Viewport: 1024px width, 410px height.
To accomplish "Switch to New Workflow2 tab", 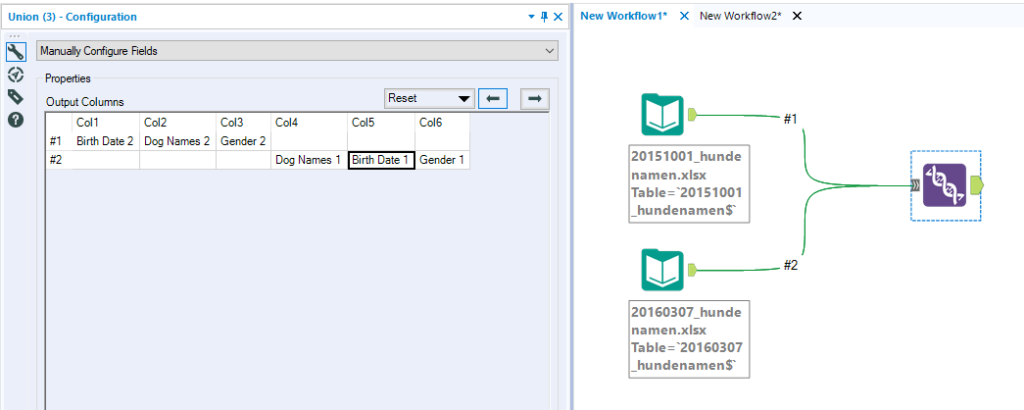I will pyautogui.click(x=741, y=16).
